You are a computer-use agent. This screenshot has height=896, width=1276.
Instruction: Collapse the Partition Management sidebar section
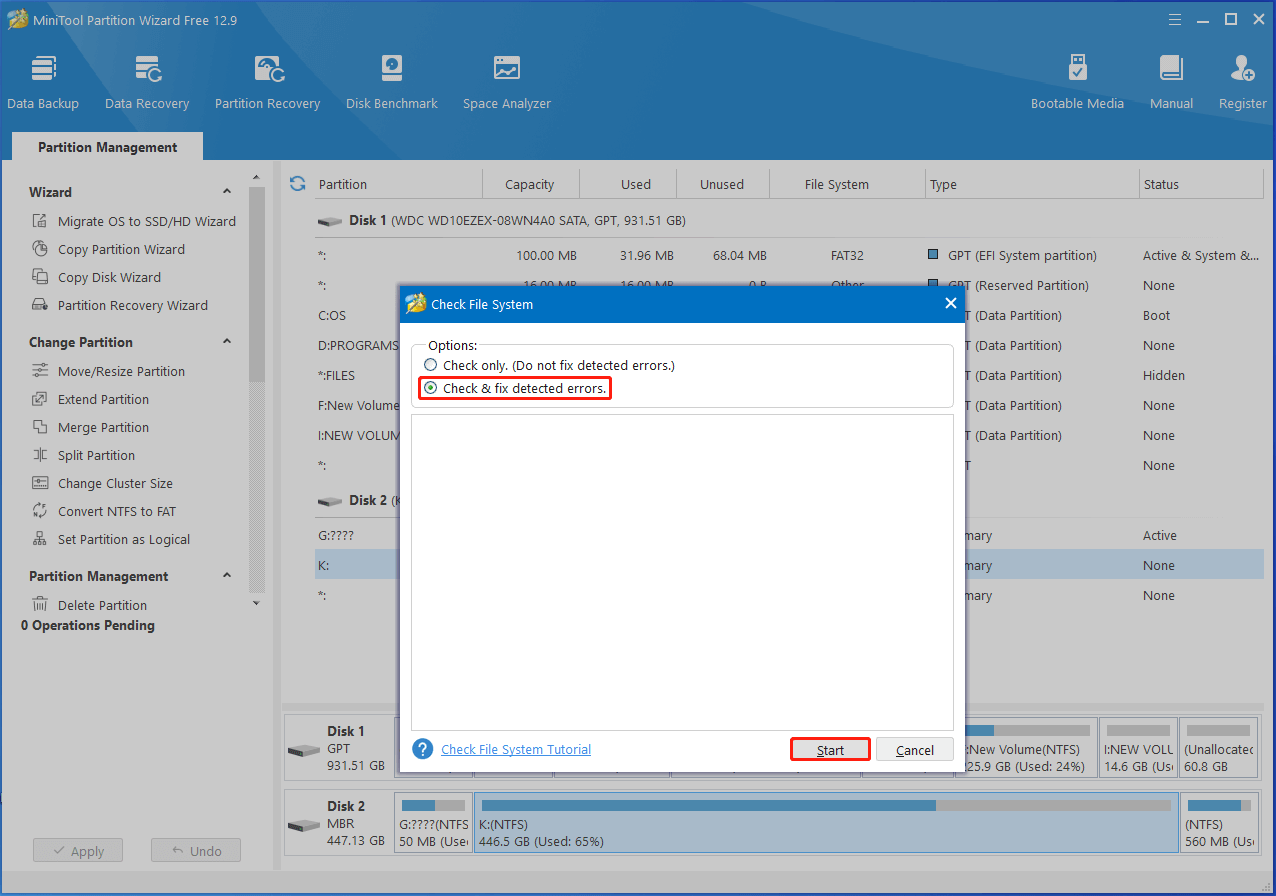point(227,576)
